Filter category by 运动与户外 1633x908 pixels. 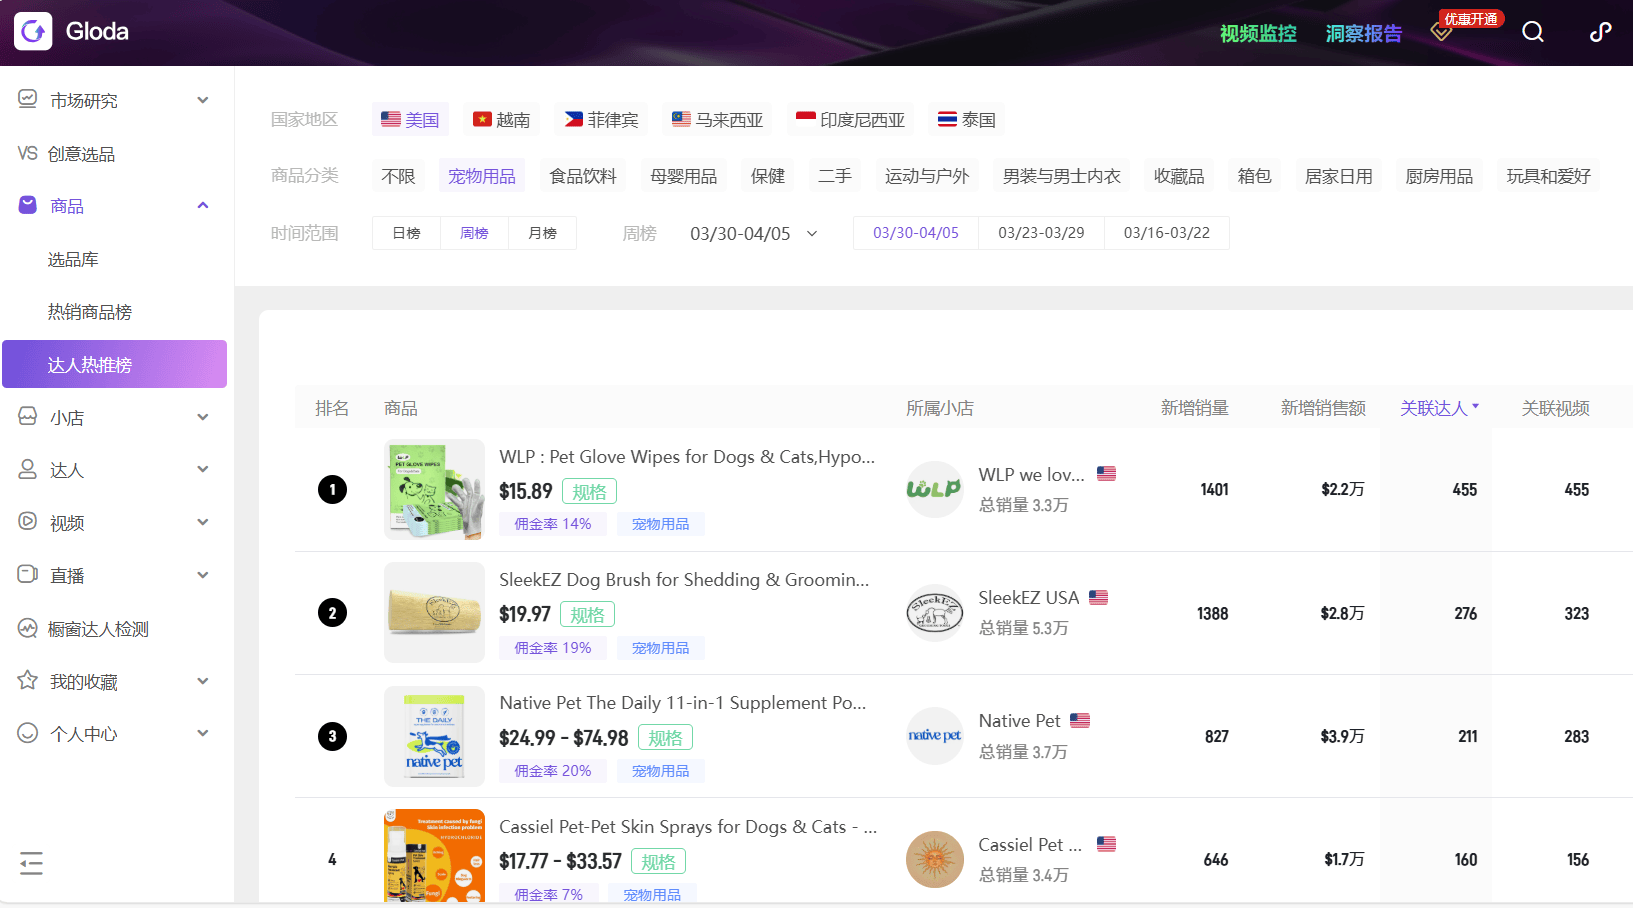(927, 176)
